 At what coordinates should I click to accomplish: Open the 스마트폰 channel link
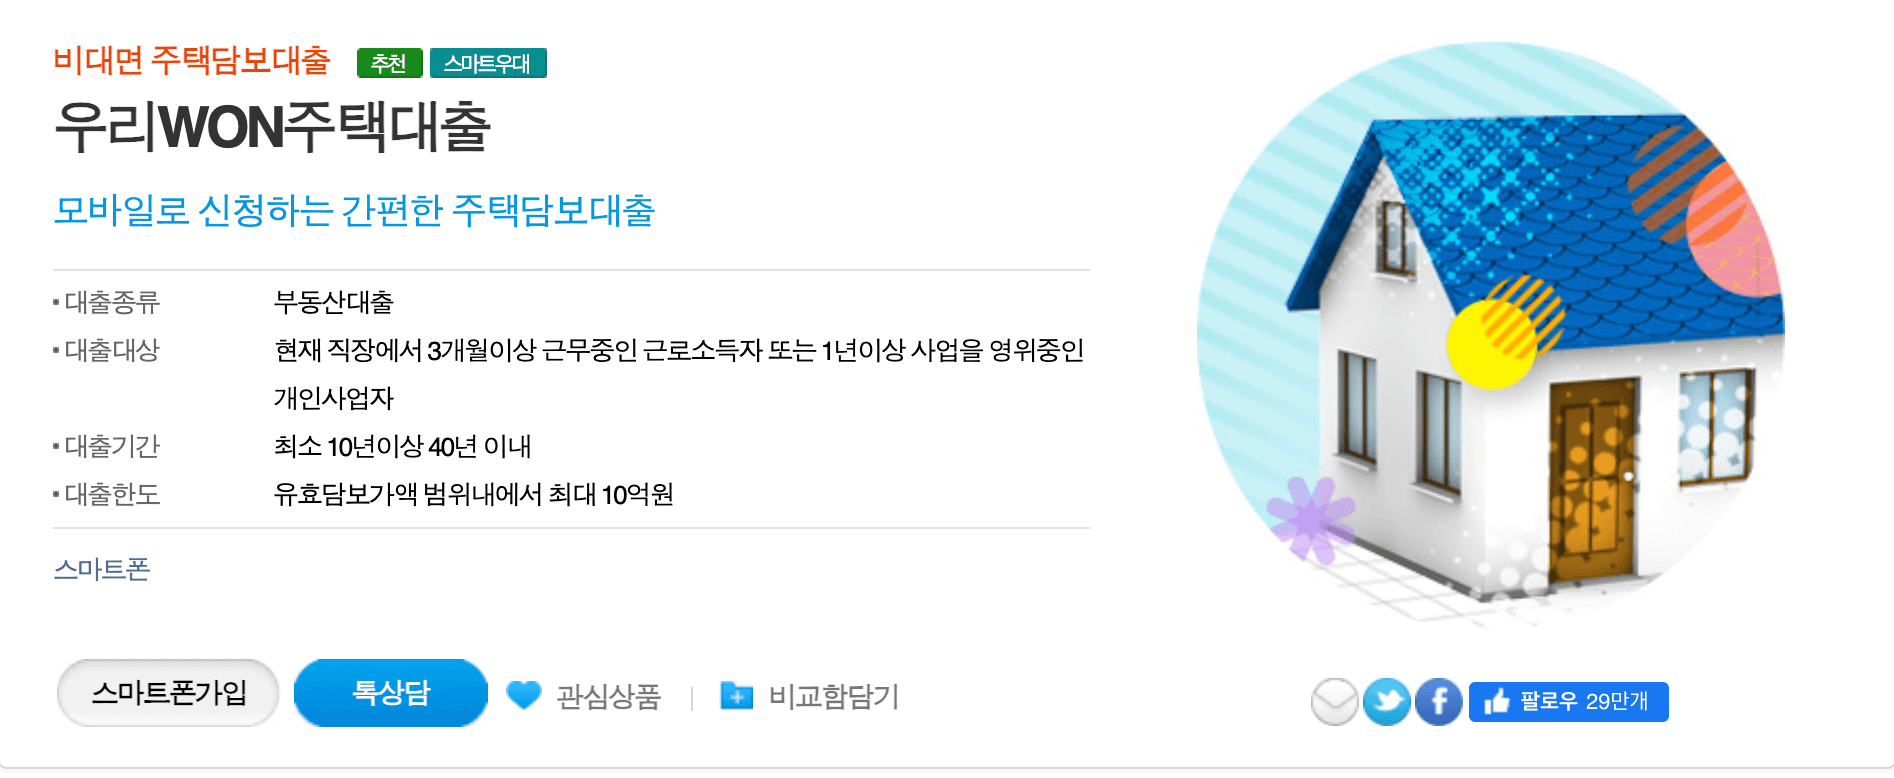pos(102,569)
